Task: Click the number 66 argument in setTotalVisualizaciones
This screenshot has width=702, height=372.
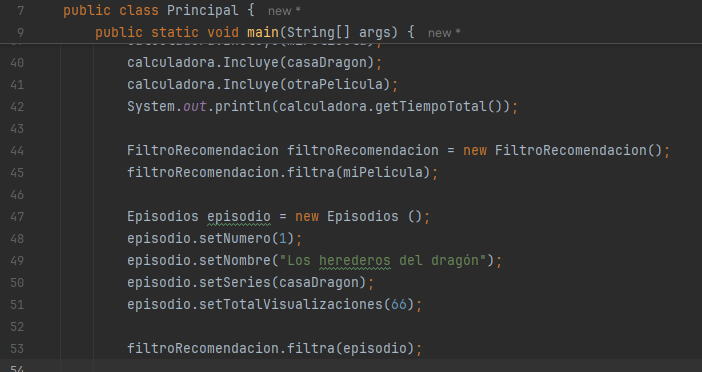Action: tap(399, 305)
